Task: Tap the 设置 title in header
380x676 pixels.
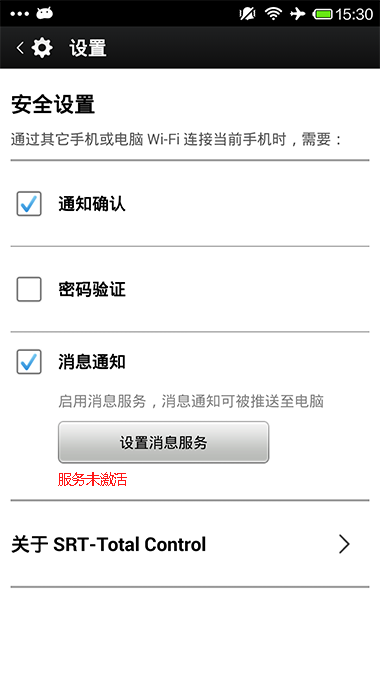Action: [88, 48]
